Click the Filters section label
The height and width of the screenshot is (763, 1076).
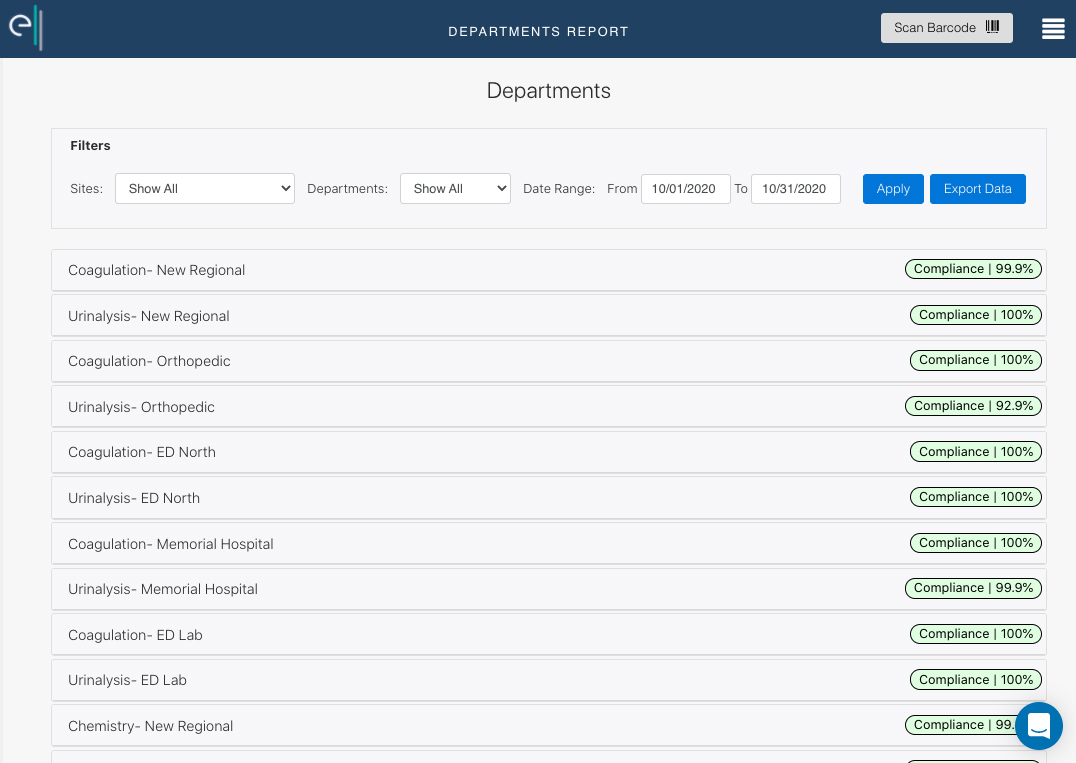click(x=90, y=145)
